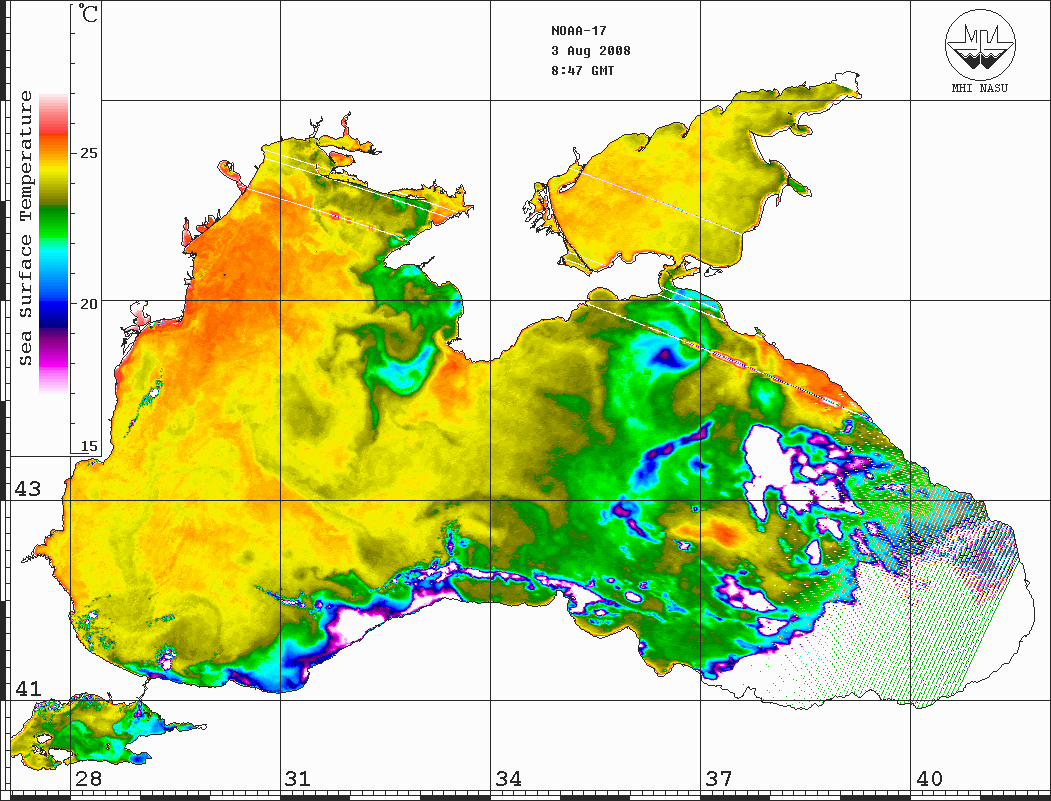Click the MHI NASU logo emblem
The image size is (1051, 801).
click(980, 44)
